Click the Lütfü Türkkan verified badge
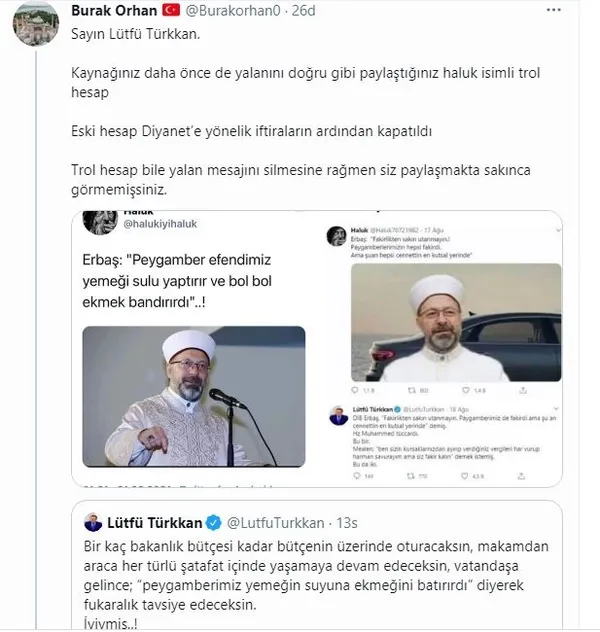The image size is (600, 632). click(x=214, y=523)
